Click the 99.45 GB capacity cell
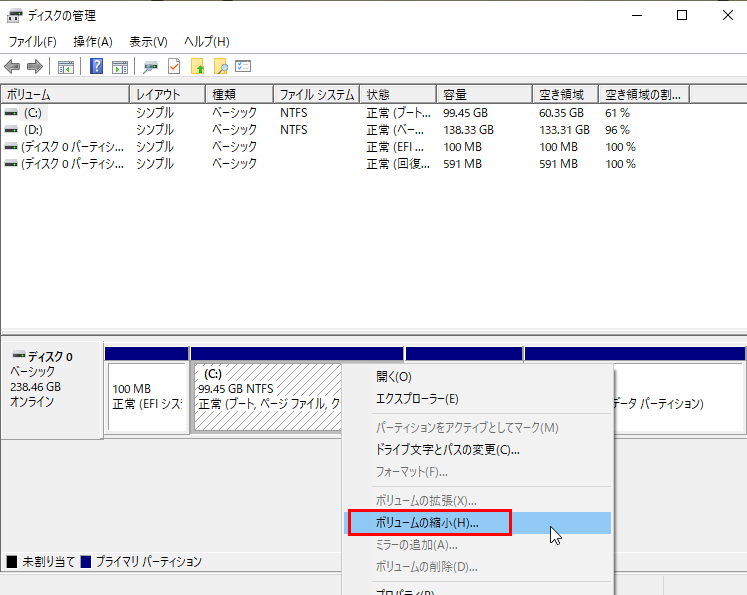 465,113
